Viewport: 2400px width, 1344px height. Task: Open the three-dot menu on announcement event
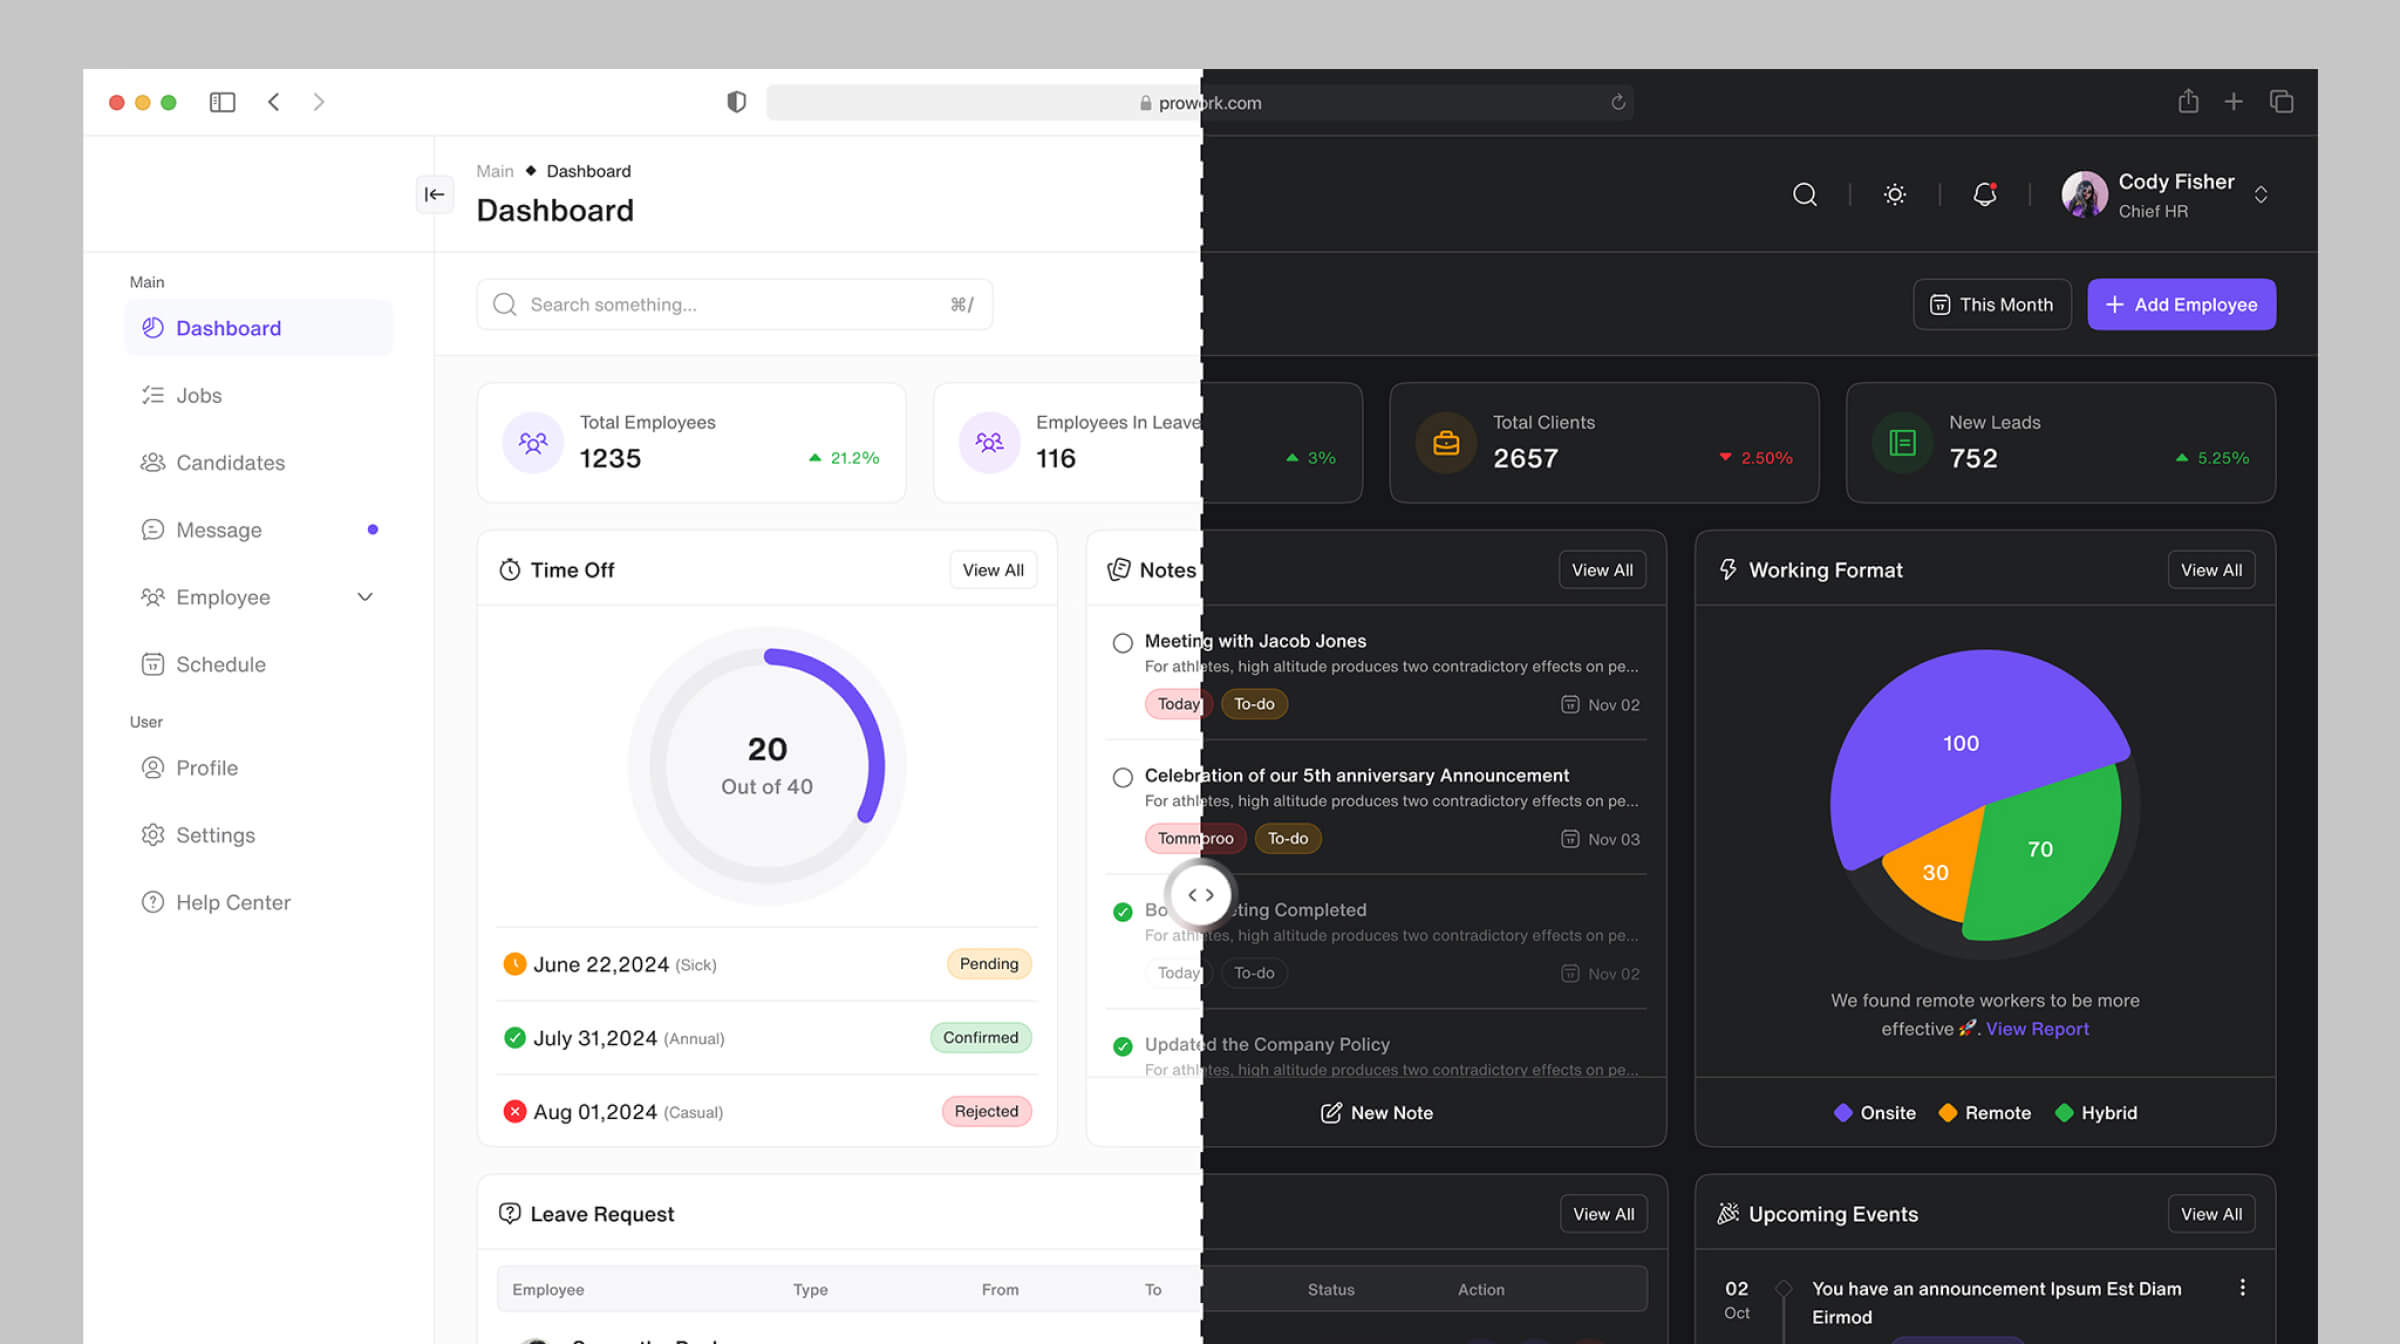click(2242, 1287)
